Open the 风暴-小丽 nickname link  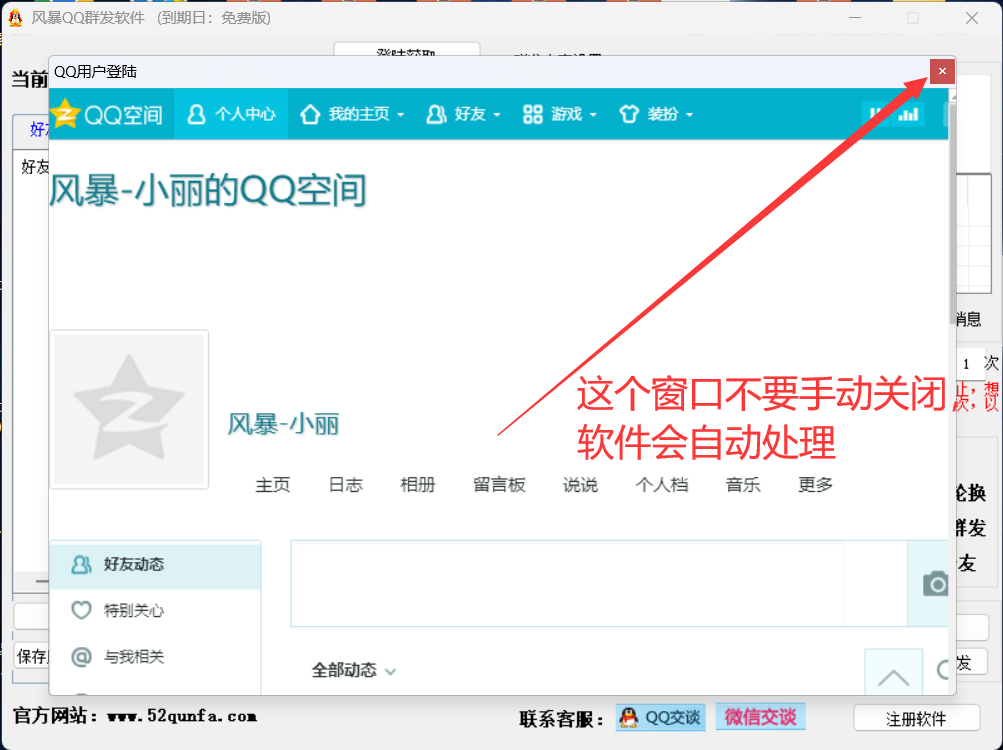283,424
